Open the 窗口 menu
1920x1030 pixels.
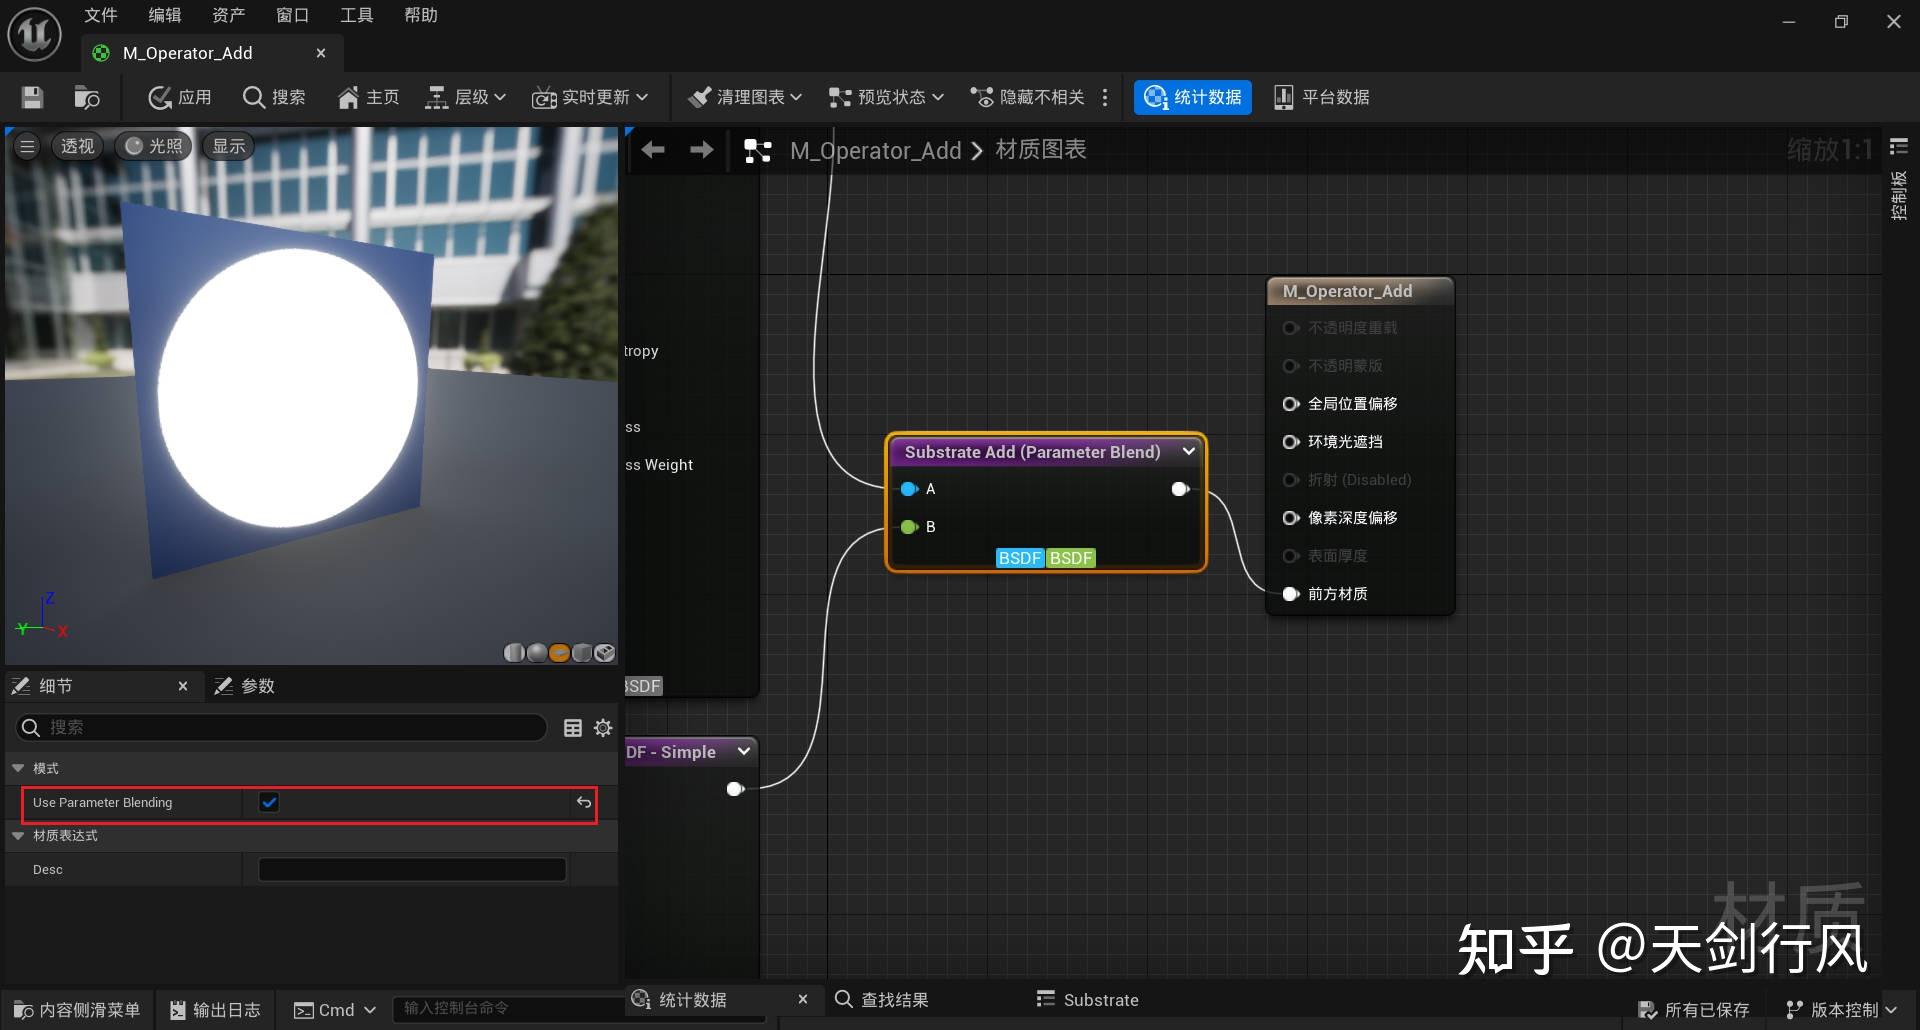point(291,15)
